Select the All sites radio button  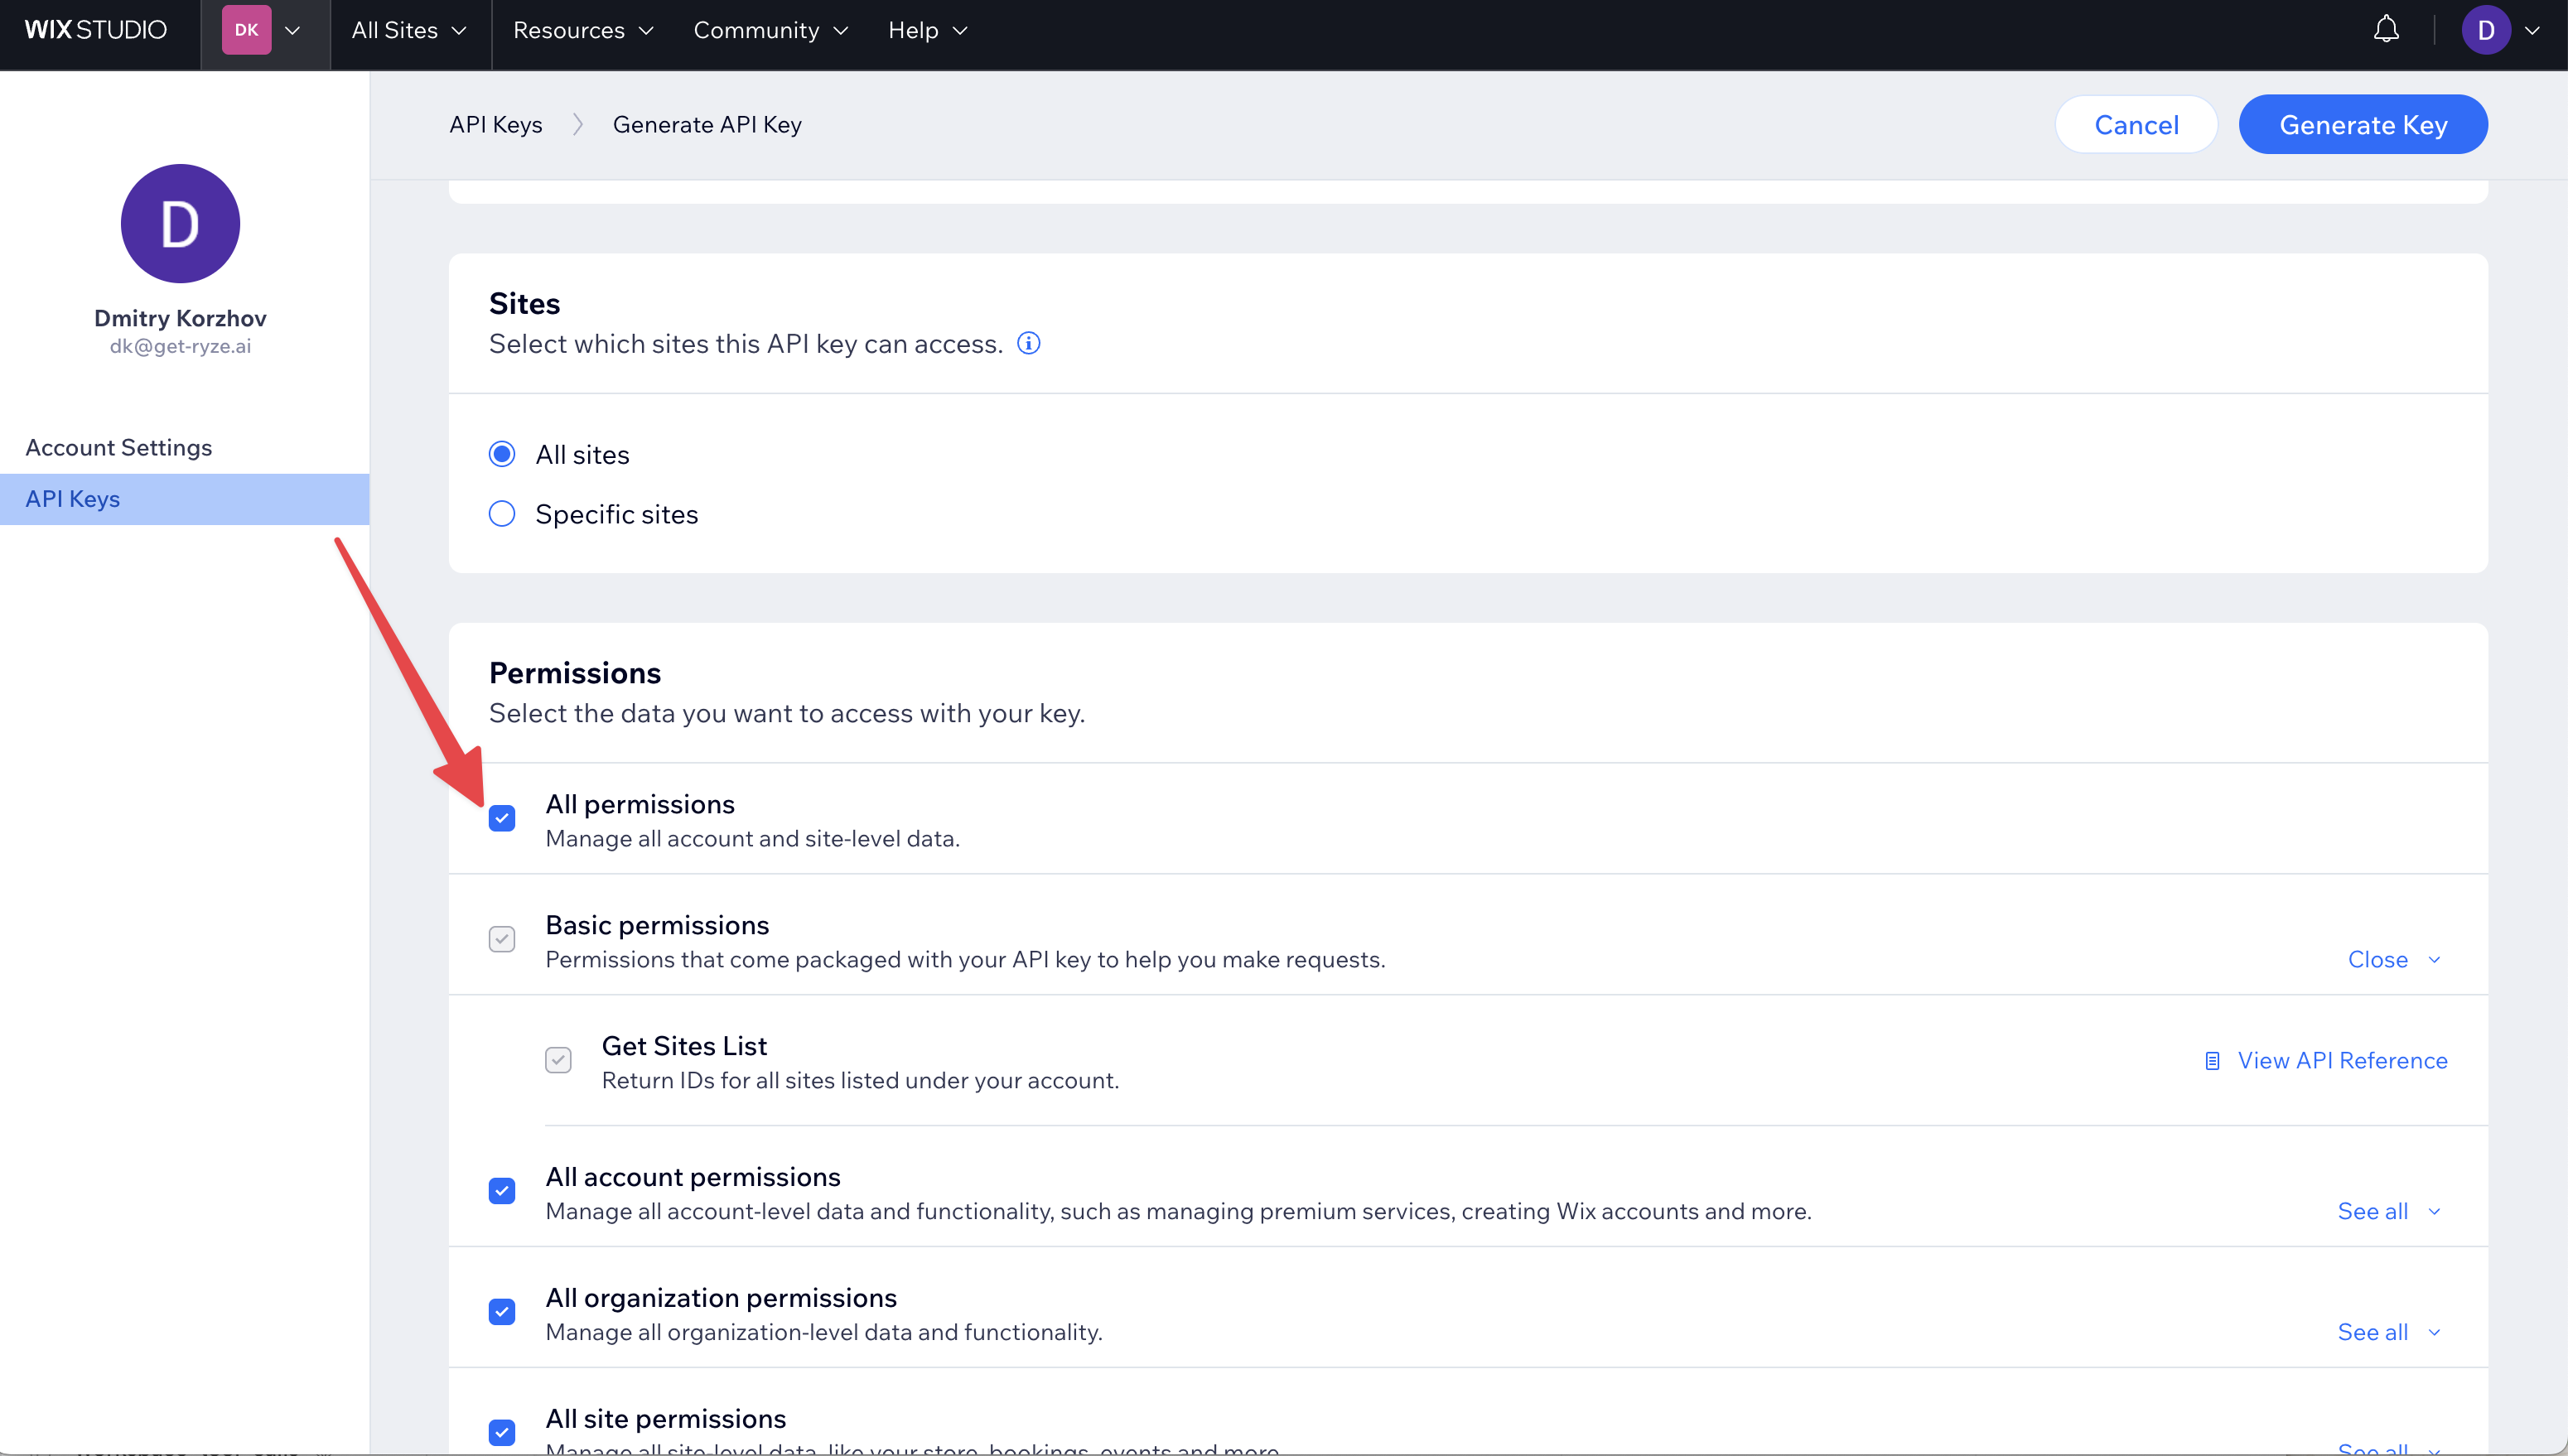pos(502,454)
